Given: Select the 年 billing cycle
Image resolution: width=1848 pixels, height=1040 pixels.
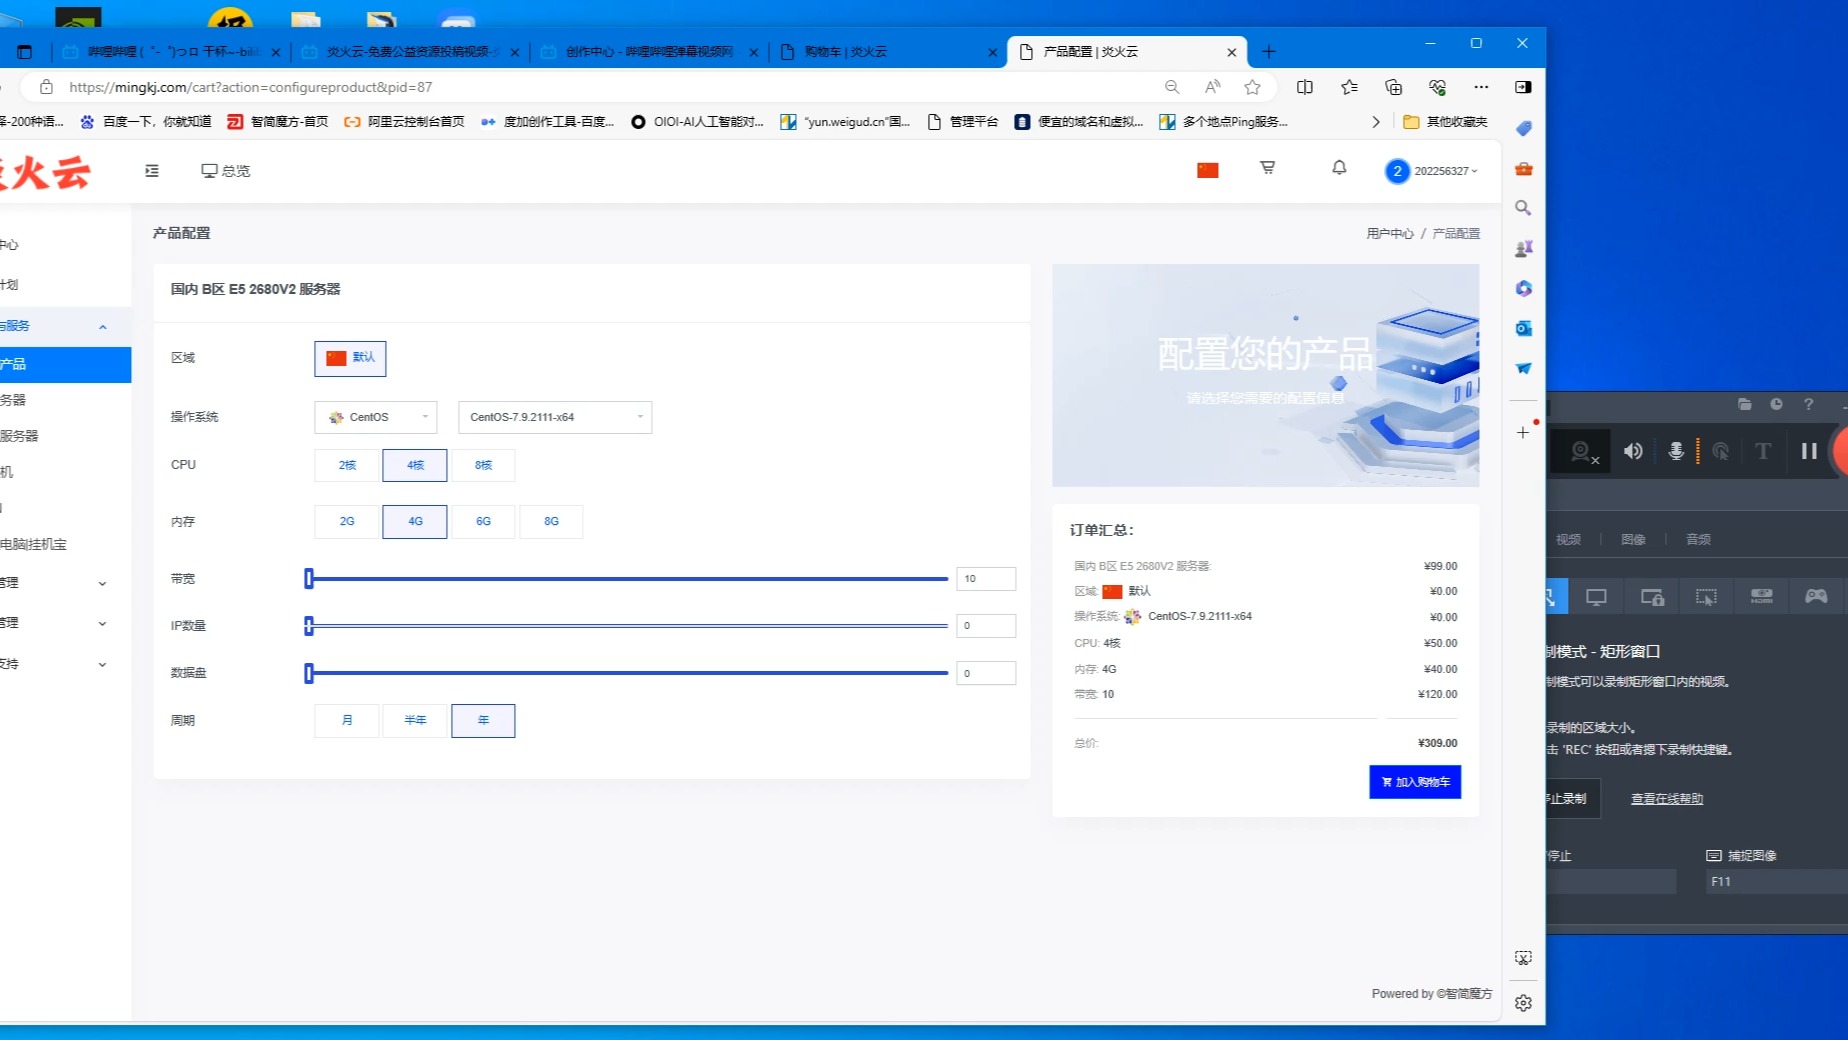Looking at the screenshot, I should pyautogui.click(x=483, y=720).
